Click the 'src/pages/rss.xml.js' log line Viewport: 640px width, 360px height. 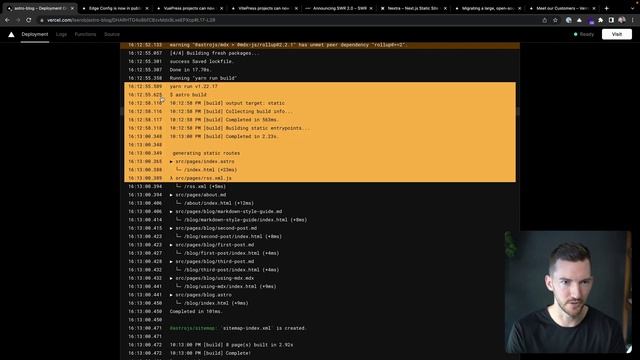click(320, 178)
